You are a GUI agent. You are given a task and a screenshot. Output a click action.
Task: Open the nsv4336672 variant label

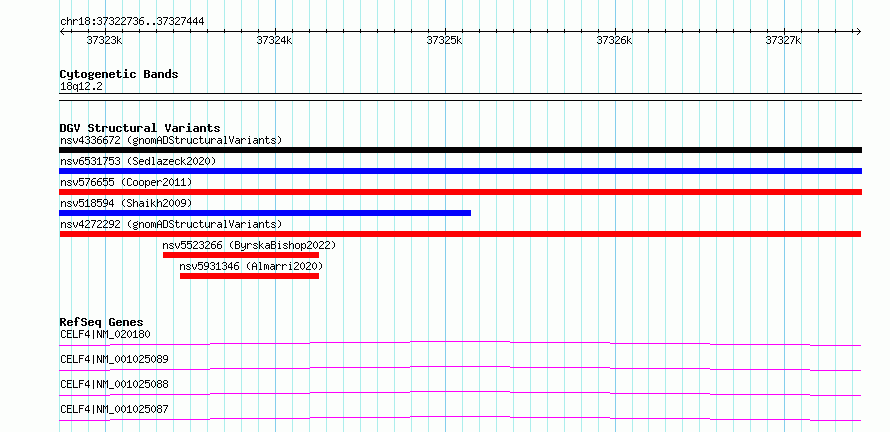click(171, 140)
